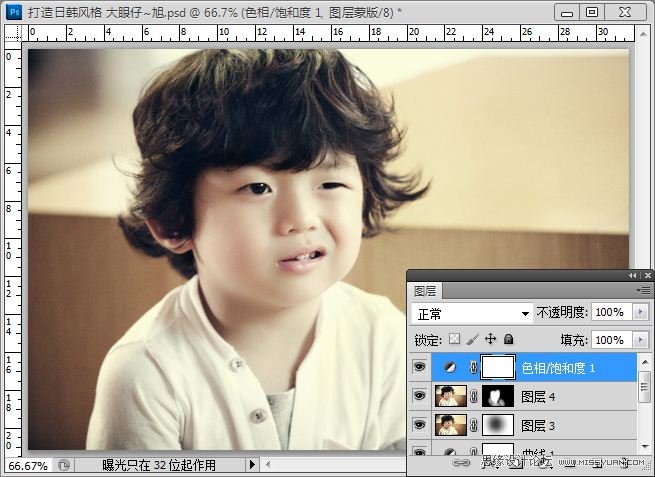Click the layers list scrollbar thumb

645,387
